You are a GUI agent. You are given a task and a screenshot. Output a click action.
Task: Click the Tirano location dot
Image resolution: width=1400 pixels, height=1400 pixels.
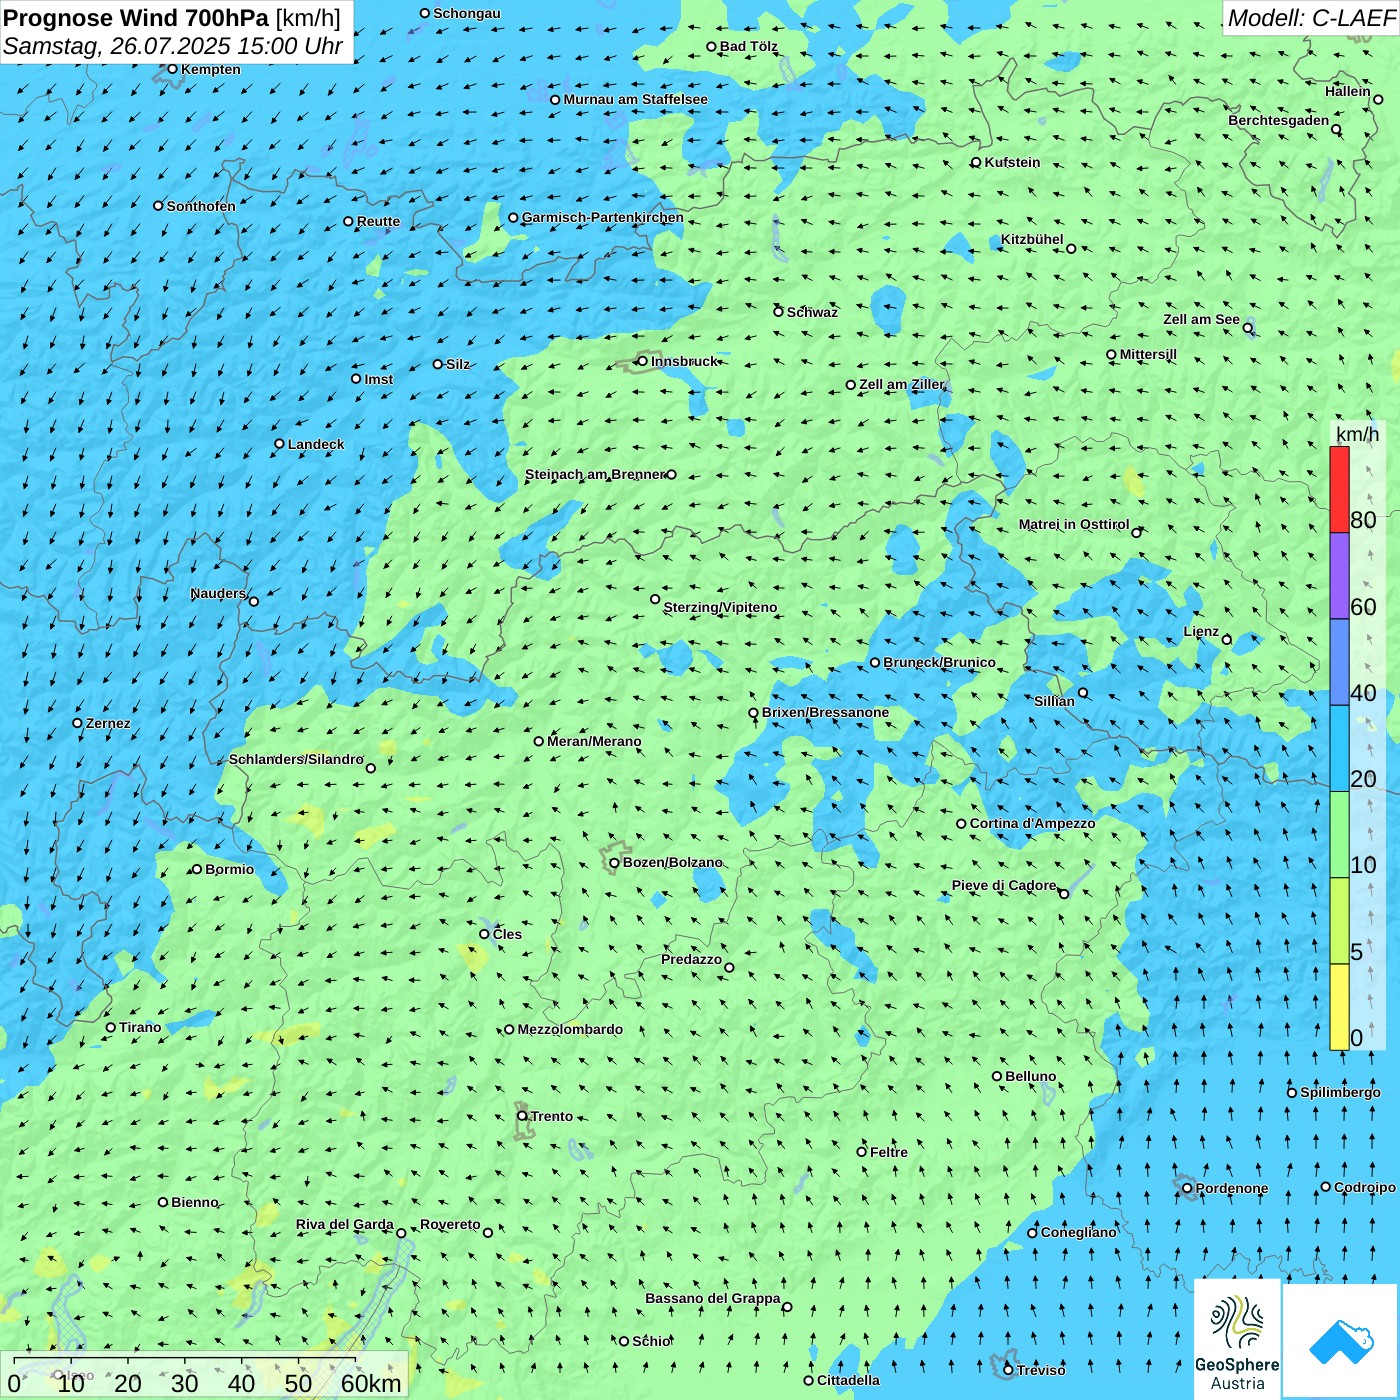point(111,1027)
